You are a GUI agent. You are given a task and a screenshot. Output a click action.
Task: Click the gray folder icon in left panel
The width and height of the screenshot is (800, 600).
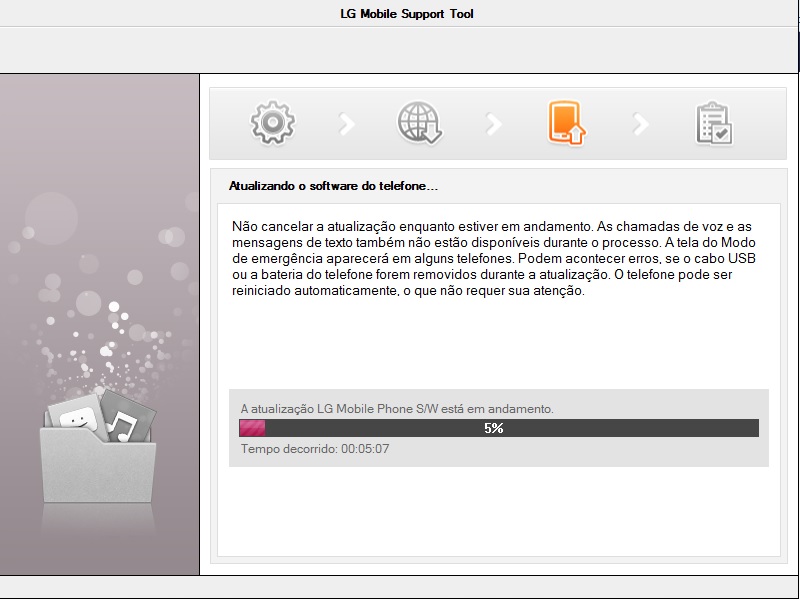pos(98,465)
